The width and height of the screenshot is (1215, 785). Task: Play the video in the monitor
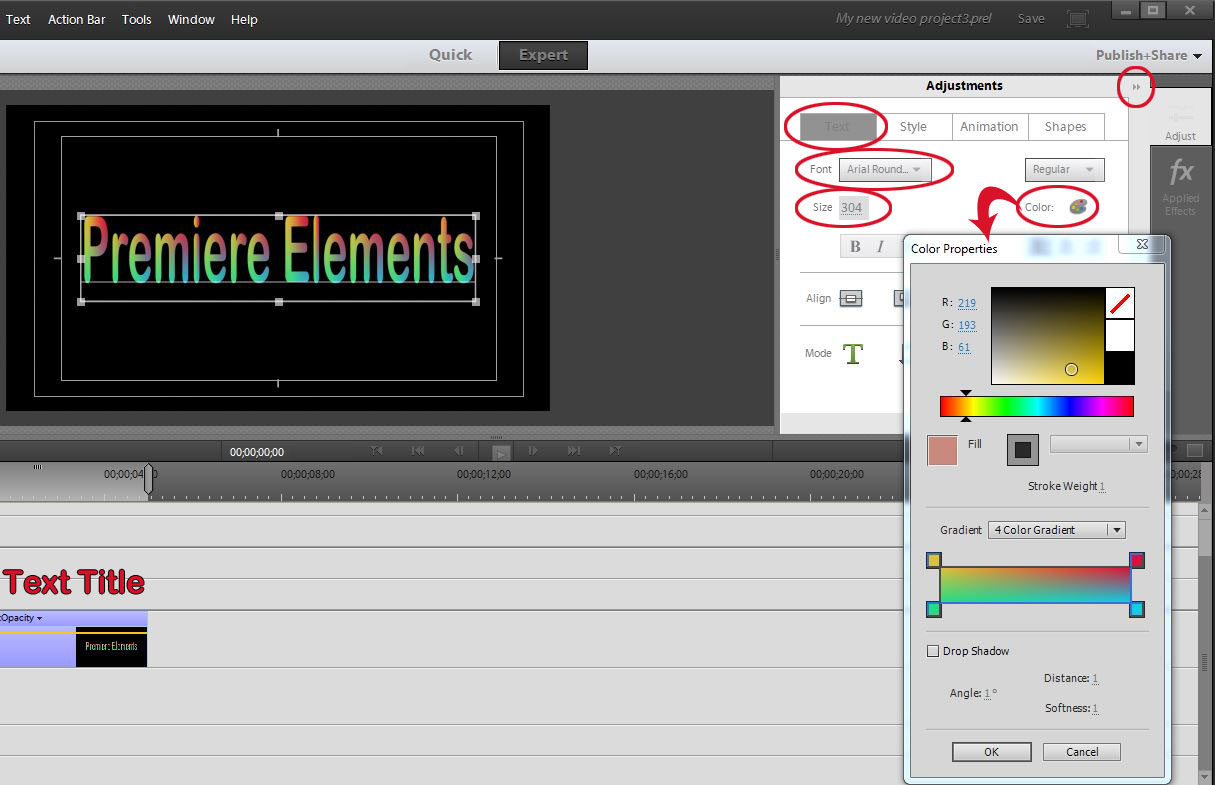(502, 452)
